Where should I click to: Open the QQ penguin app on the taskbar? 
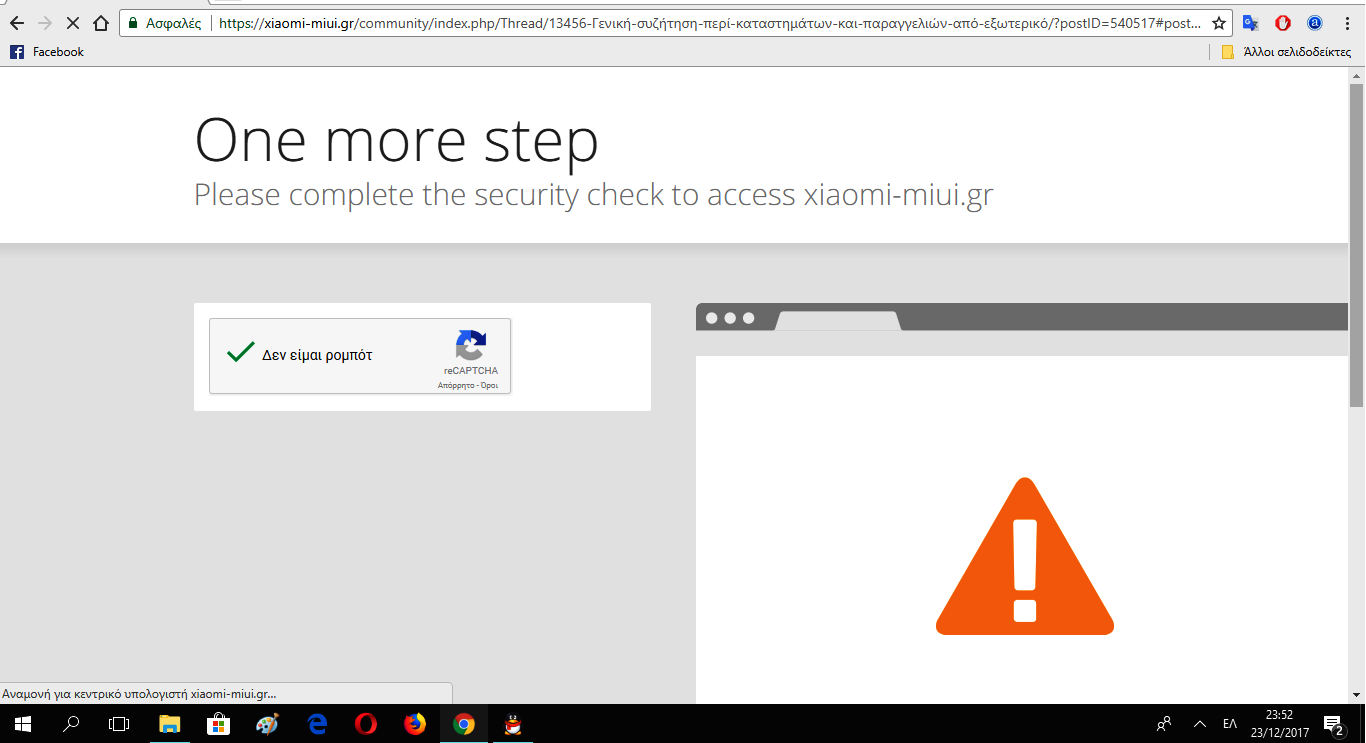click(513, 723)
